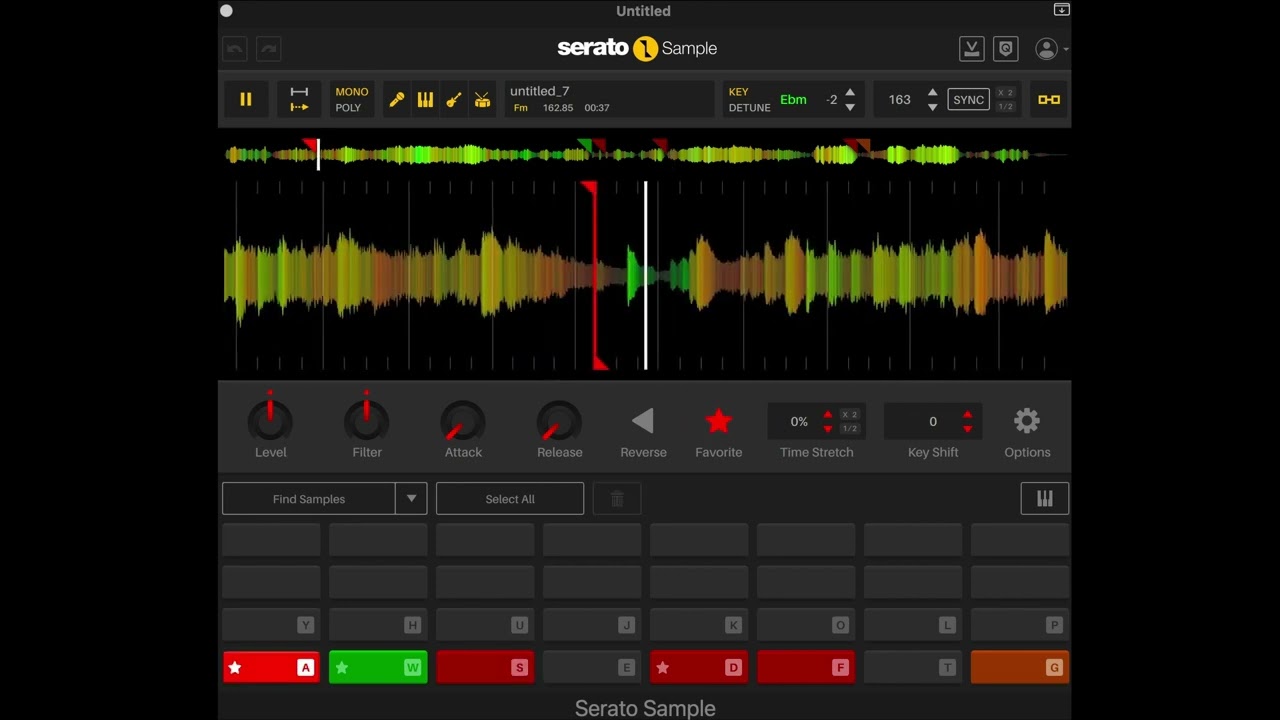1280x720 pixels.
Task: Click the window icon in title bar
Action: click(x=1061, y=10)
